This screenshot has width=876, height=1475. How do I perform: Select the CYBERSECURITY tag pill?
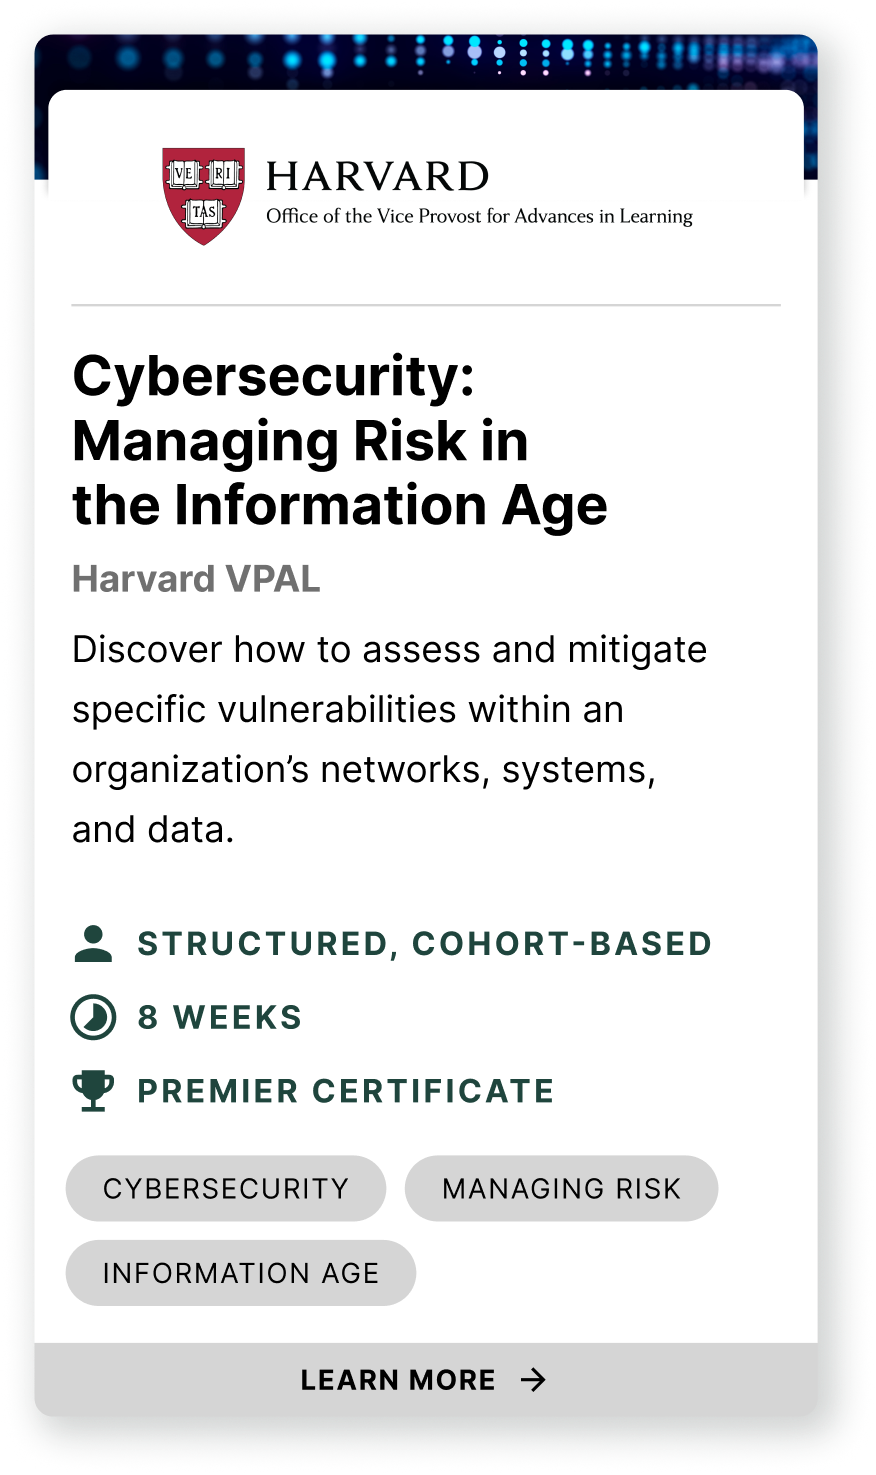click(226, 1188)
